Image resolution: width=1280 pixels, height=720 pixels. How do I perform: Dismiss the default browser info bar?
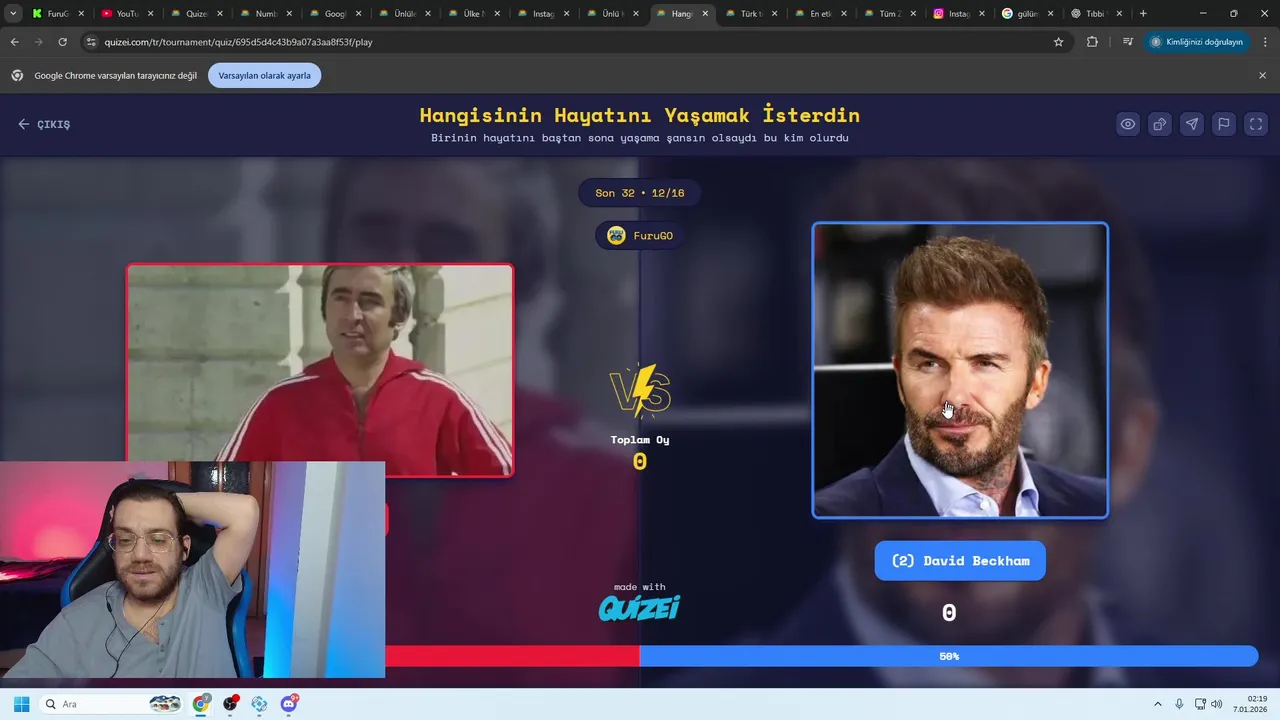[x=1262, y=75]
